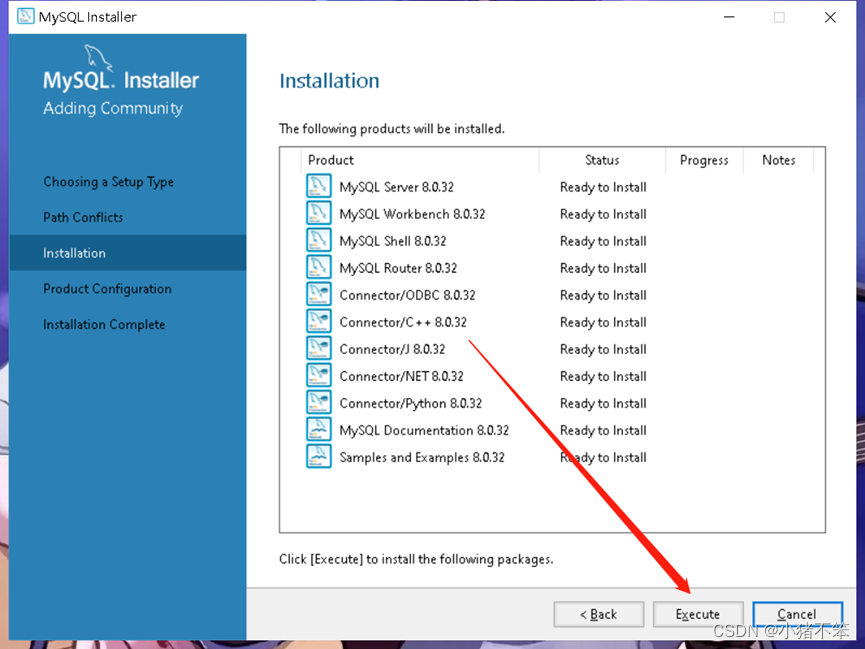865x649 pixels.
Task: Select the Installation step in sidebar
Action: coord(128,253)
